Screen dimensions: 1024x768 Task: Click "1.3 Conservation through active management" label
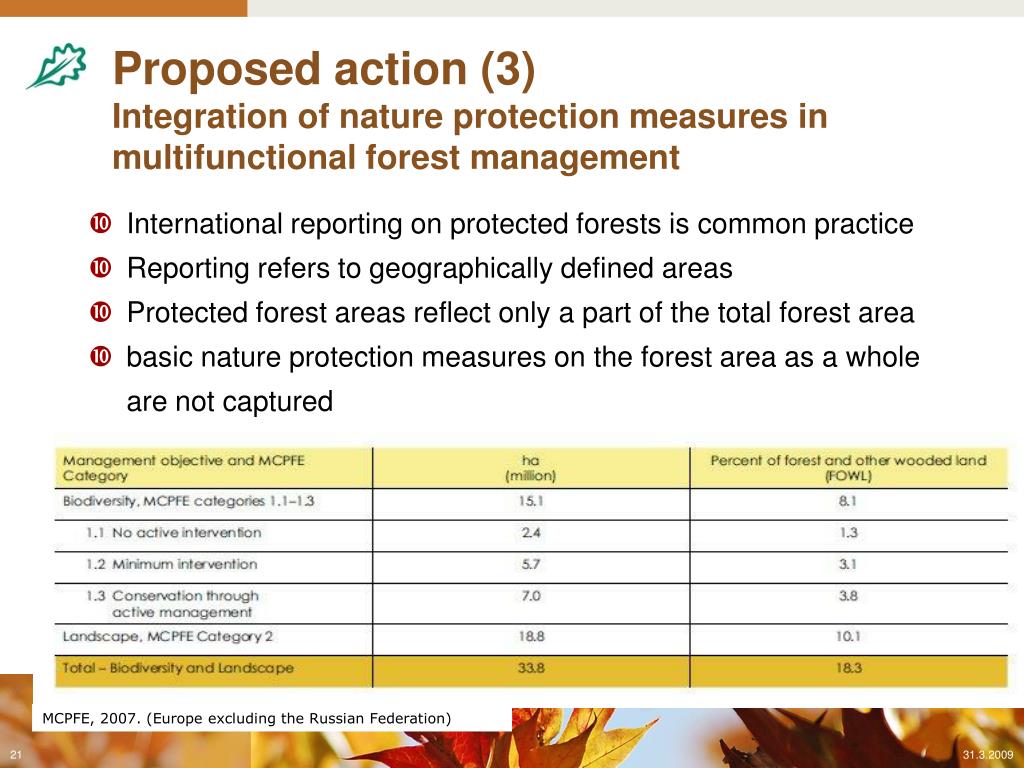click(172, 604)
